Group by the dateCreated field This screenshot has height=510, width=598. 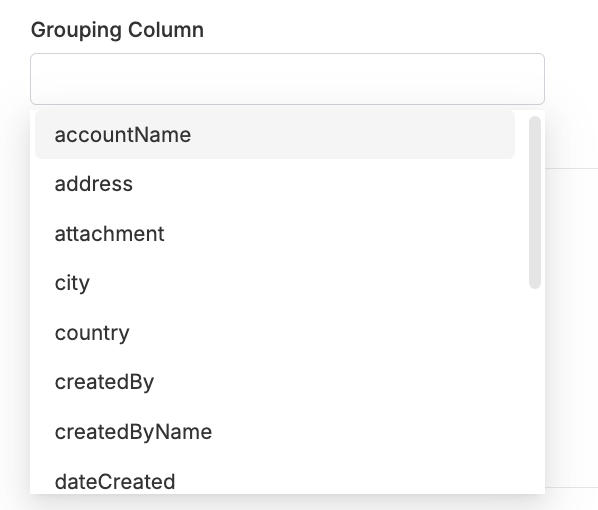(x=275, y=481)
